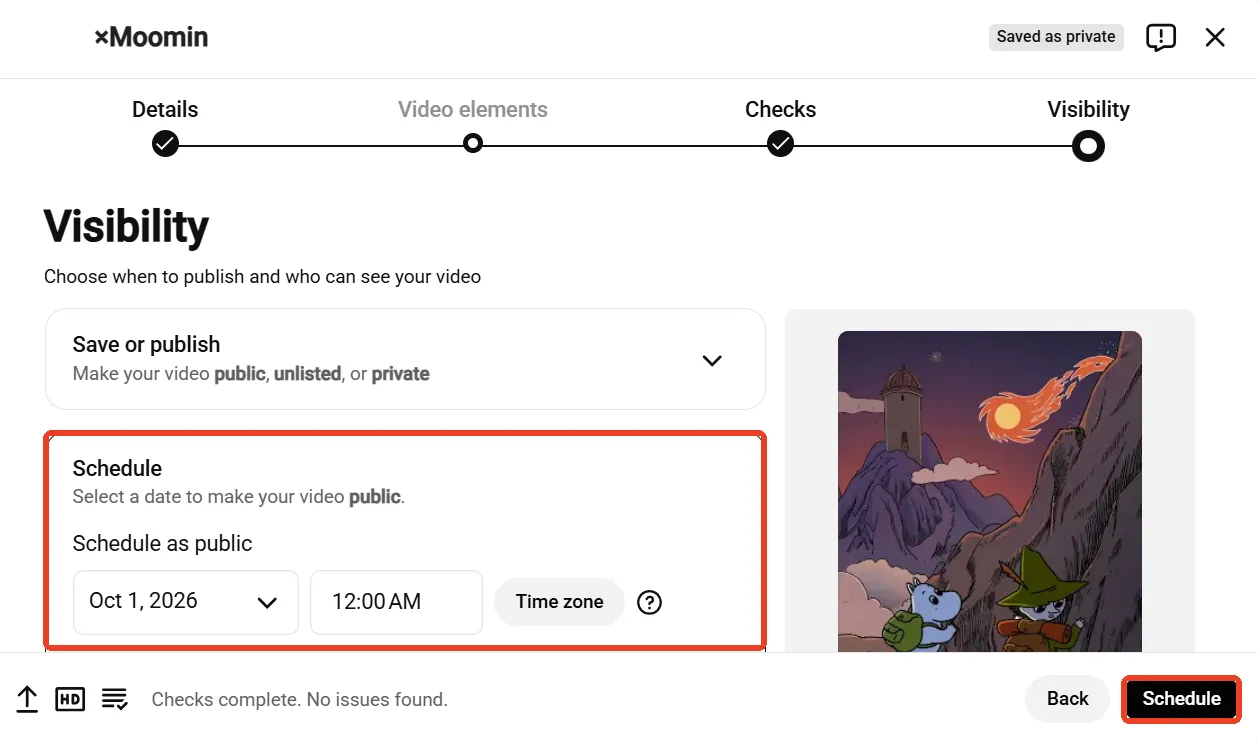Click the HD processing icon
The width and height of the screenshot is (1257, 742).
pyautogui.click(x=70, y=699)
